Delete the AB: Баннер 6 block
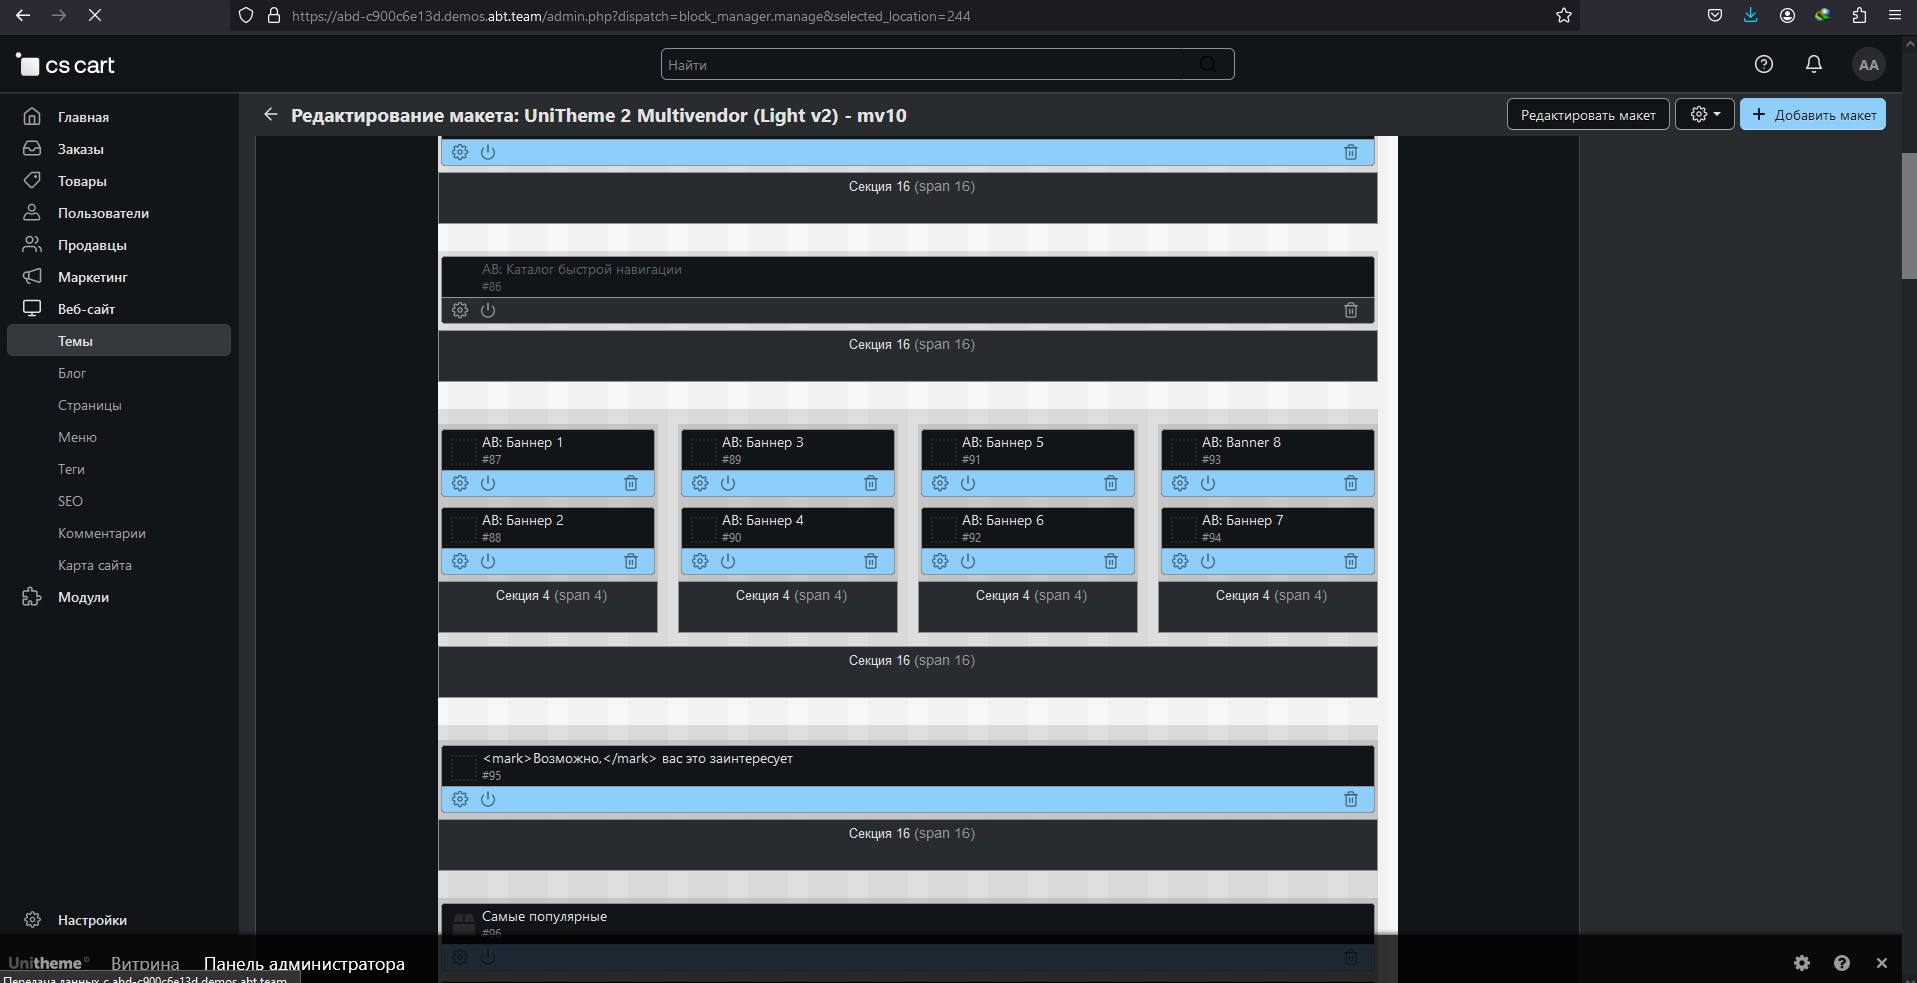 point(1111,561)
